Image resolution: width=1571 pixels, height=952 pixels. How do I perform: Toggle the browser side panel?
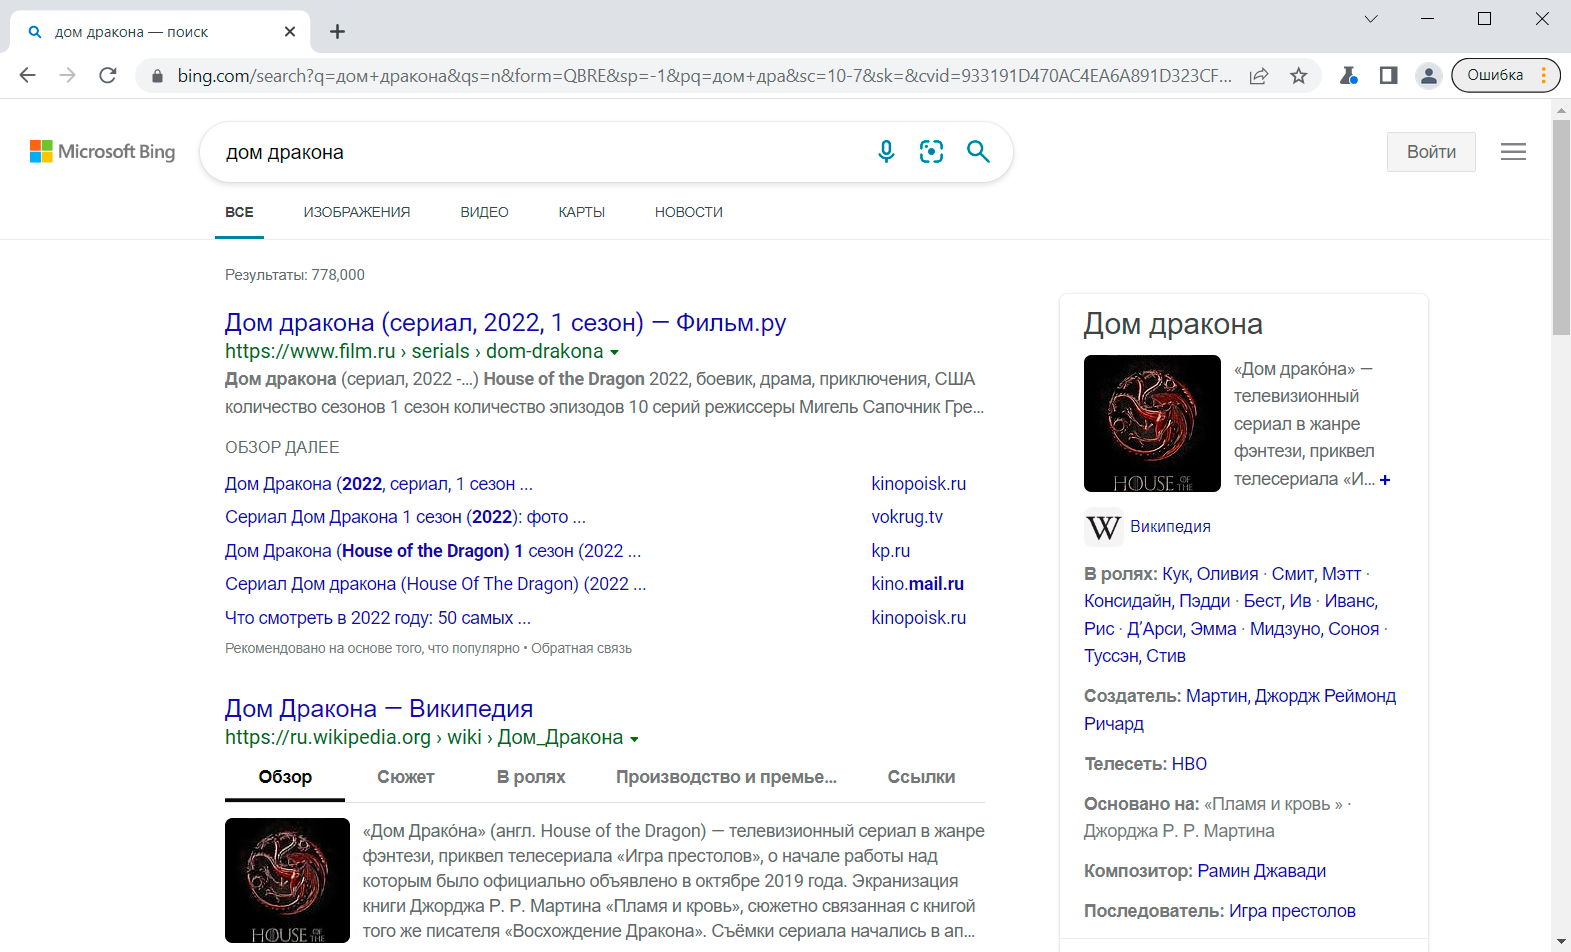click(1388, 75)
